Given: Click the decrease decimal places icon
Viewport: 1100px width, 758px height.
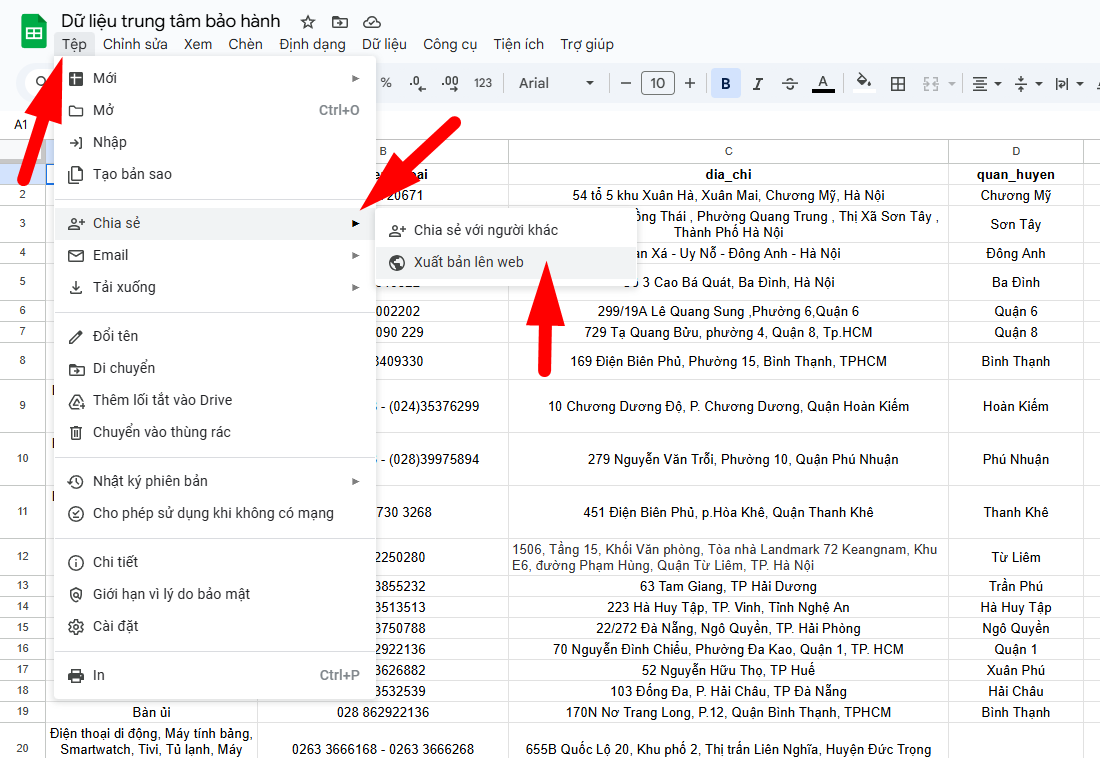Looking at the screenshot, I should pos(418,83).
